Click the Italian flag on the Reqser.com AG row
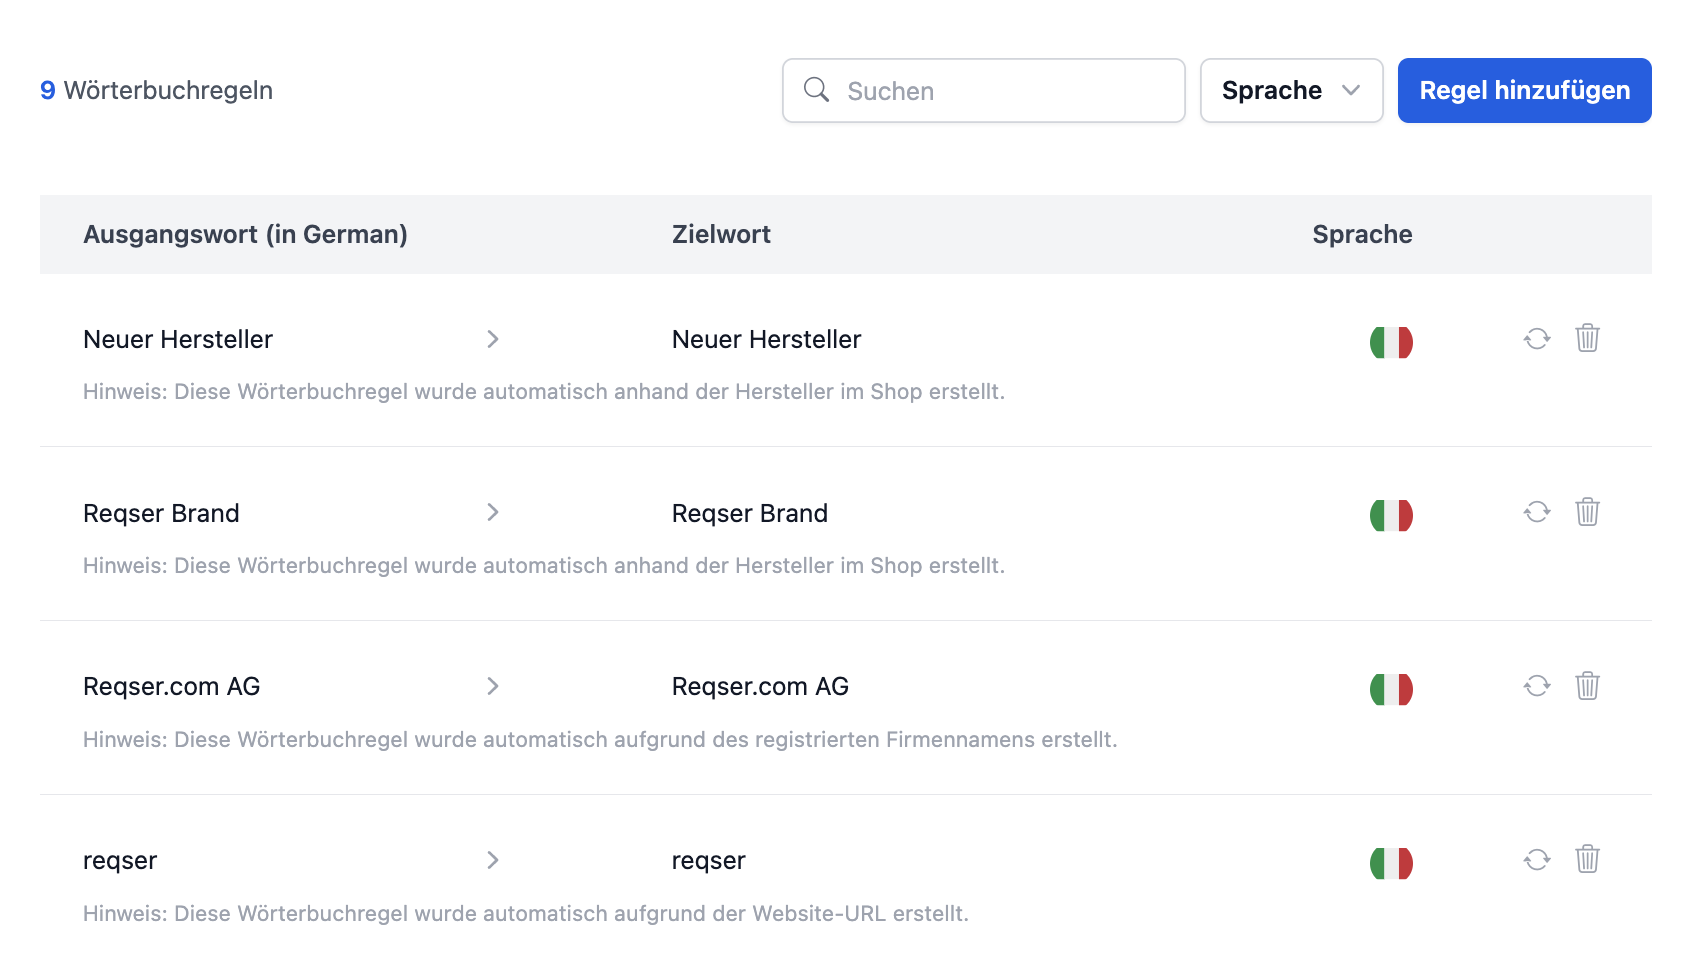The width and height of the screenshot is (1692, 964). tap(1391, 688)
